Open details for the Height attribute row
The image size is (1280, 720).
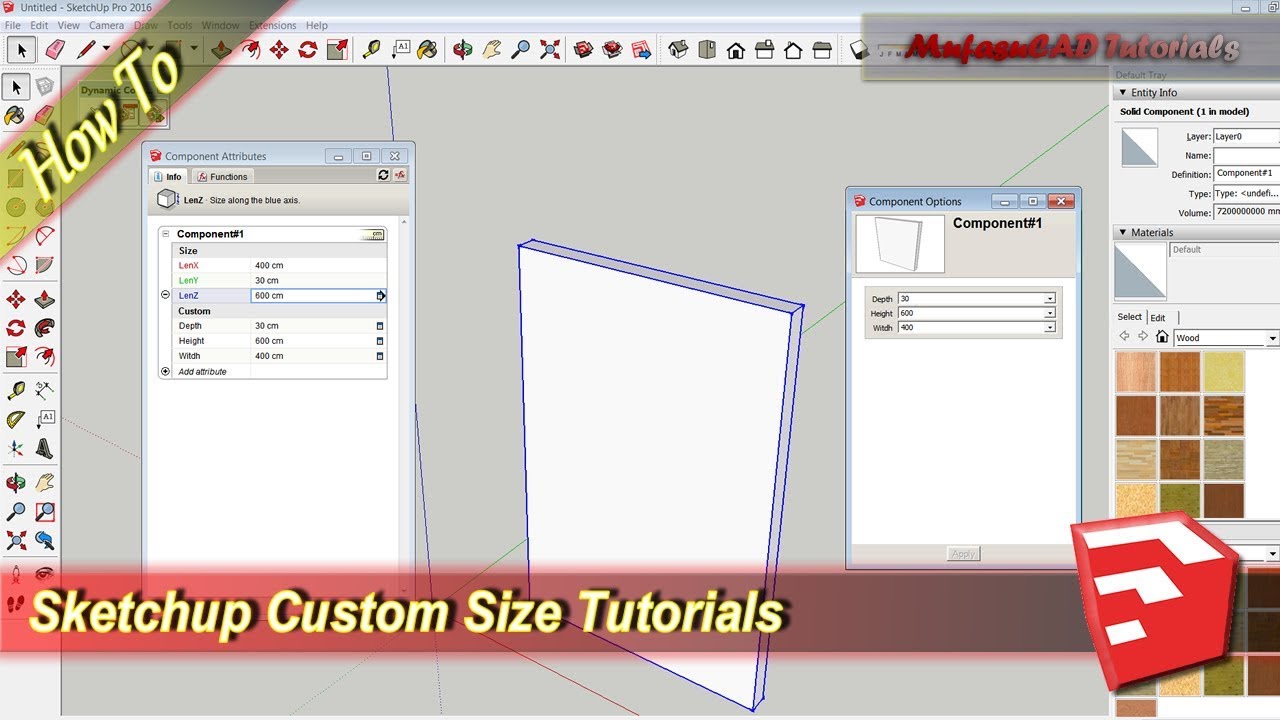coord(380,341)
